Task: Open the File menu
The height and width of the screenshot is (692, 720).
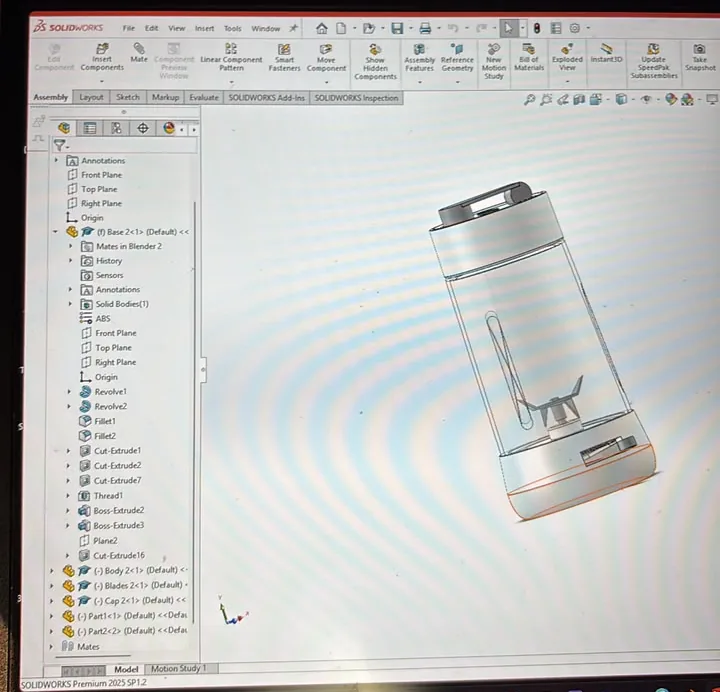Action: pos(129,28)
